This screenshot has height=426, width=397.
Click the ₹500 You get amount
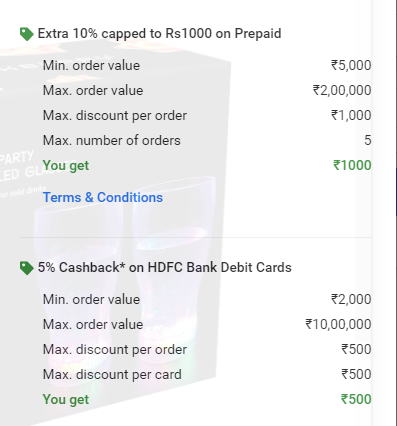356,399
